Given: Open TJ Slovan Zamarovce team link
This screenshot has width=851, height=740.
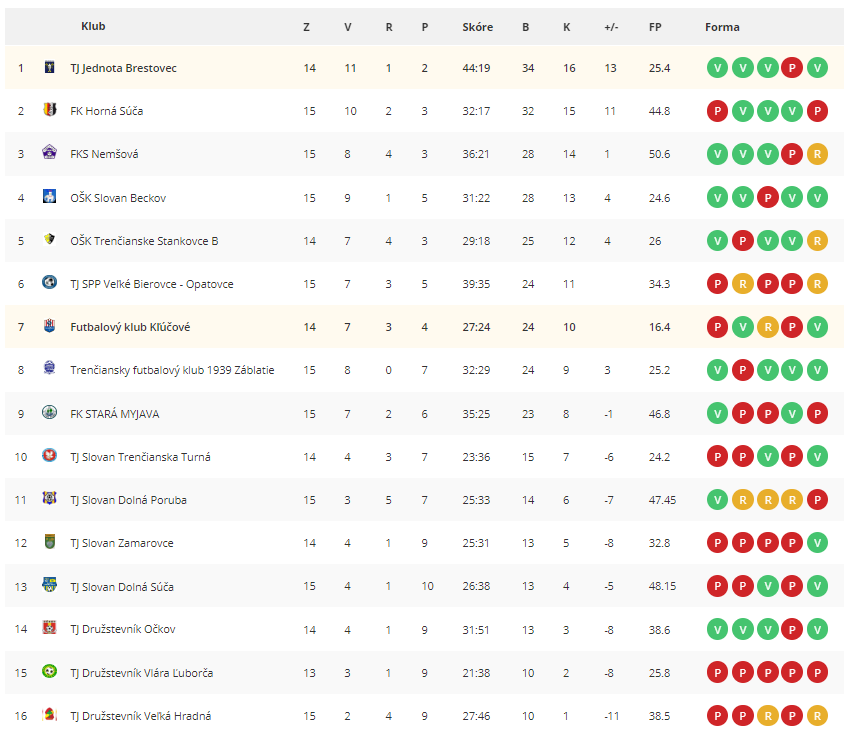Looking at the screenshot, I should pos(122,543).
